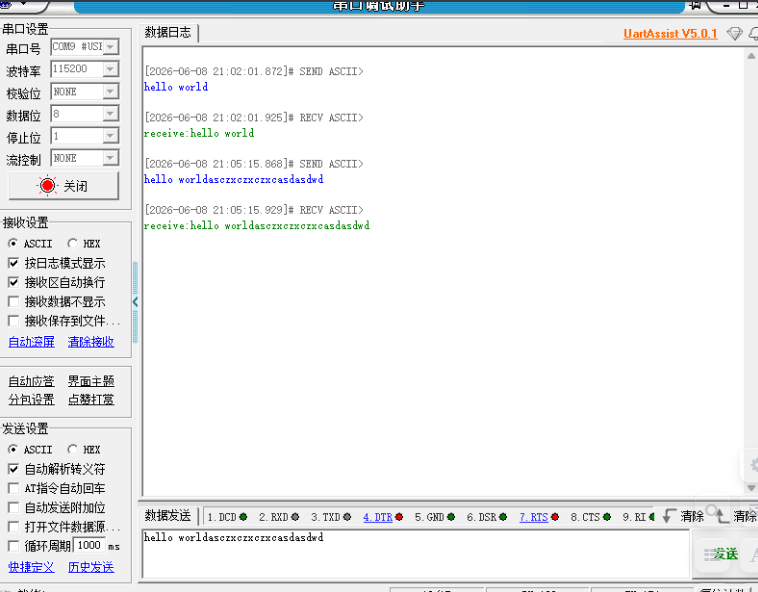Open the 快捷定义 link

pos(31,567)
